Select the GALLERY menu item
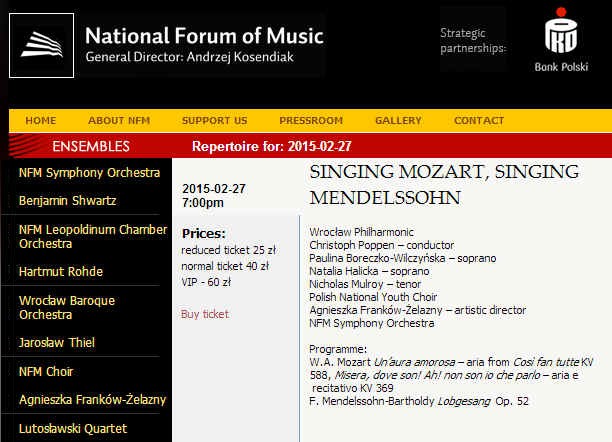 (x=398, y=121)
